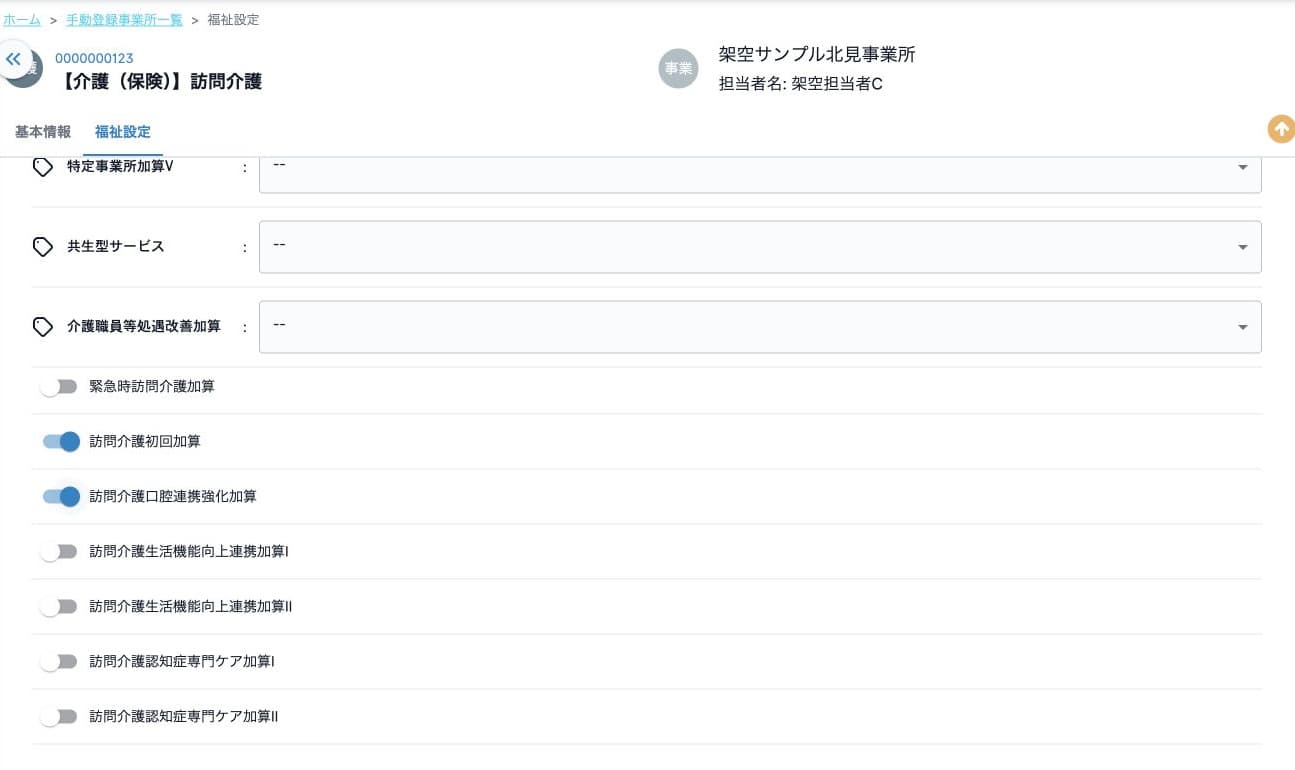Click the 特定事業所加算Ⅴ field label
1295x770 pixels.
pos(120,167)
